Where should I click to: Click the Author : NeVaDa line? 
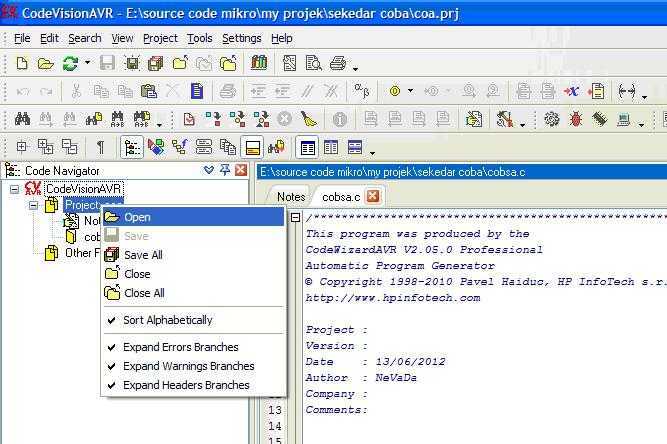point(361,378)
